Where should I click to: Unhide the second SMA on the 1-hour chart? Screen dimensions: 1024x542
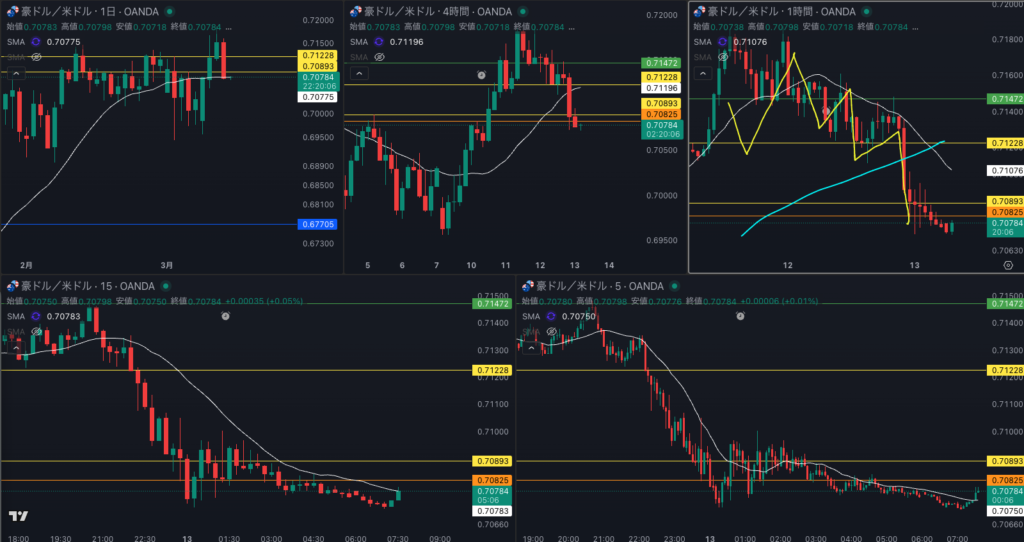(724, 57)
